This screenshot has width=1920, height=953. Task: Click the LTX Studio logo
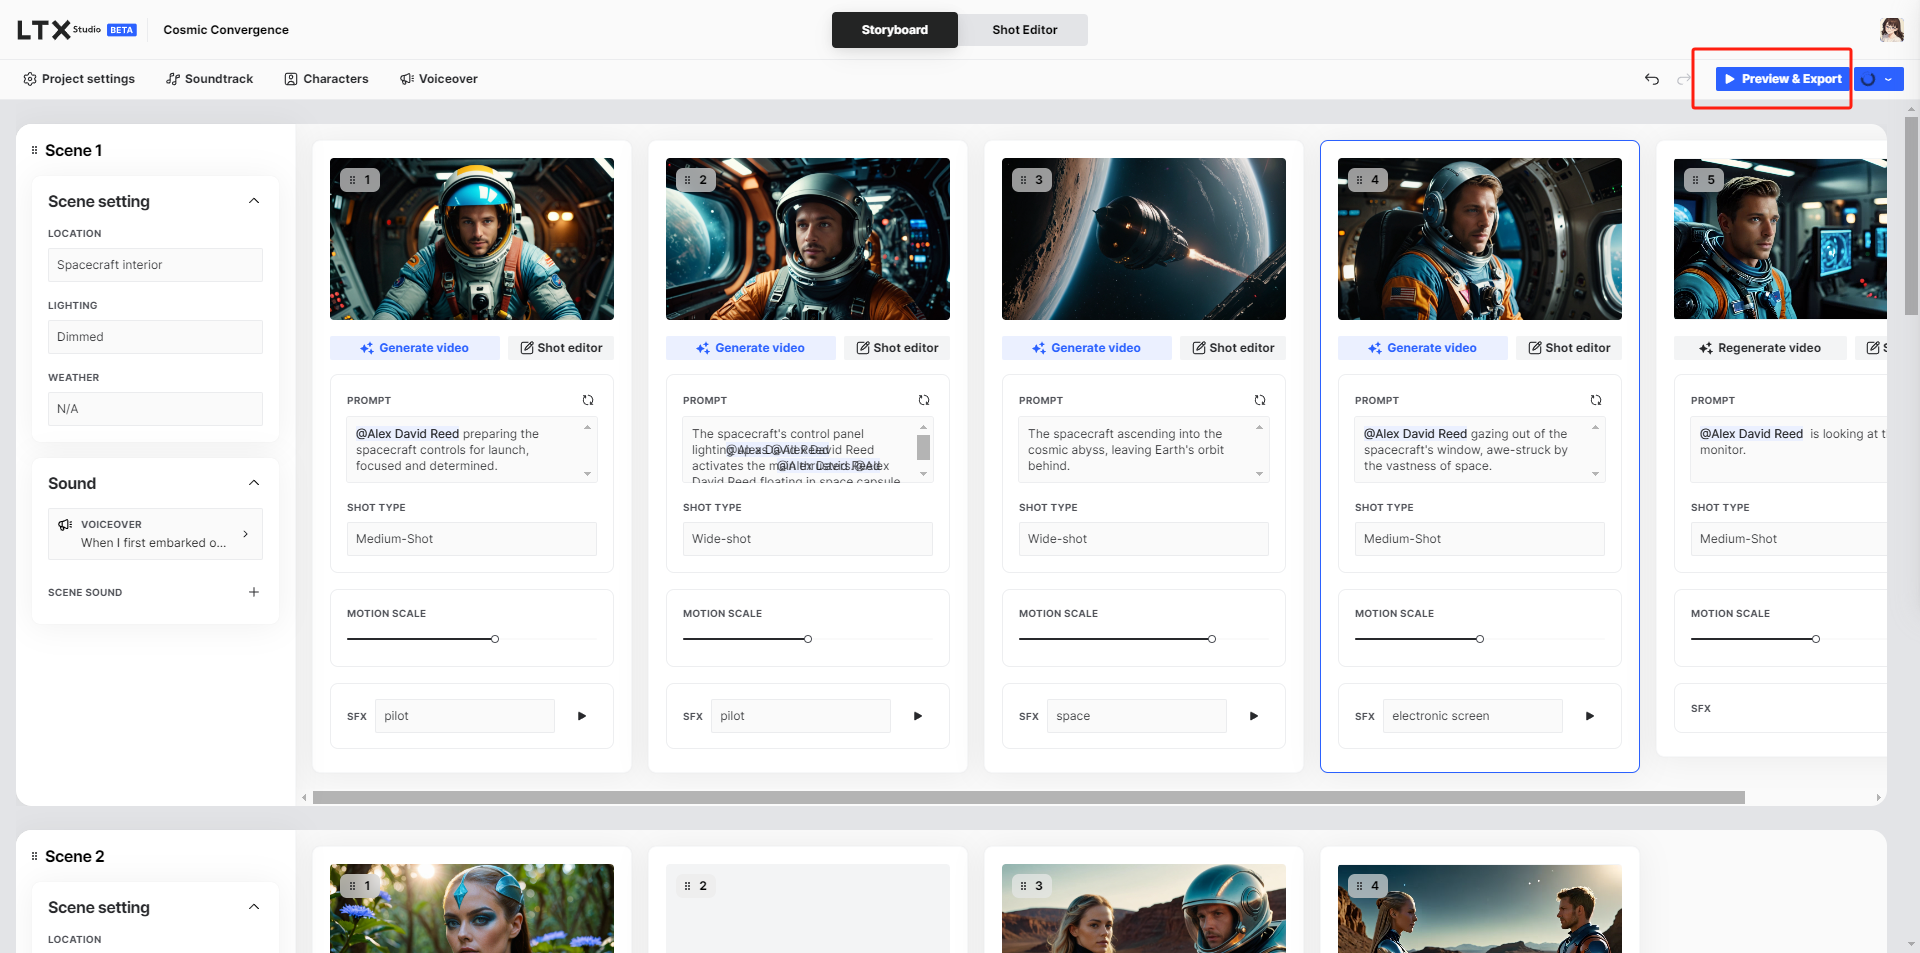point(76,30)
